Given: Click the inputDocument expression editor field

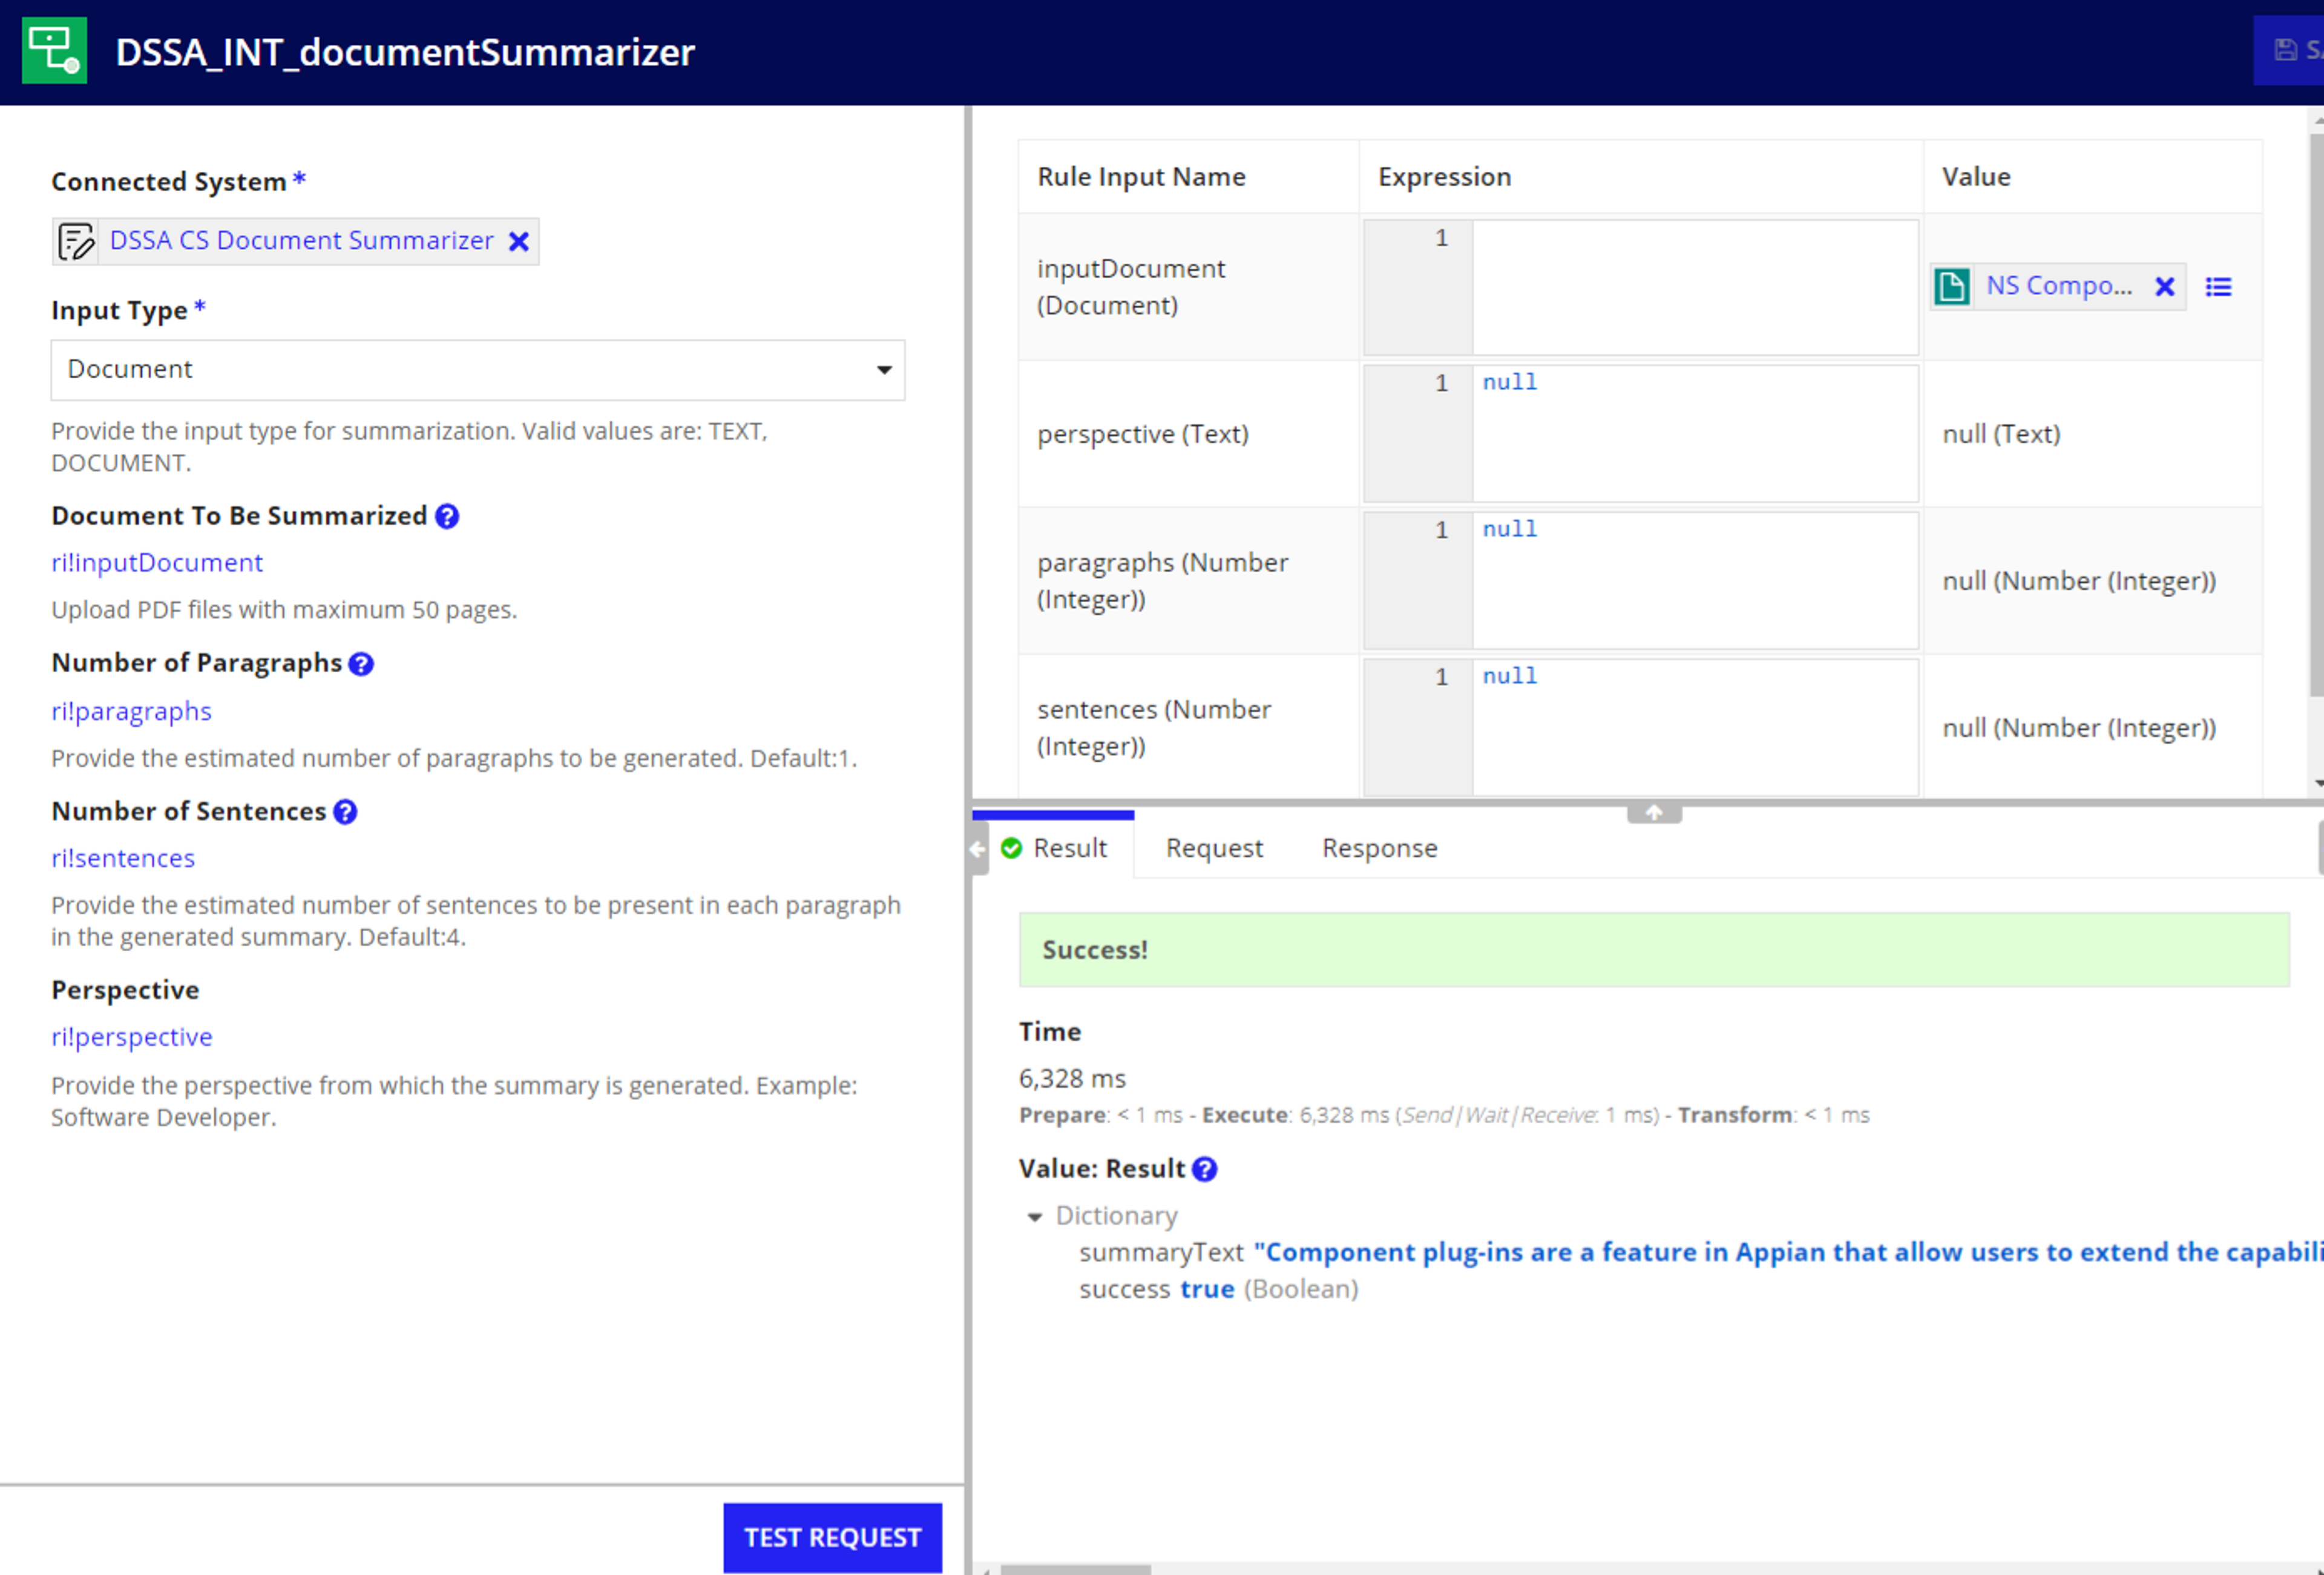Looking at the screenshot, I should pos(1694,288).
